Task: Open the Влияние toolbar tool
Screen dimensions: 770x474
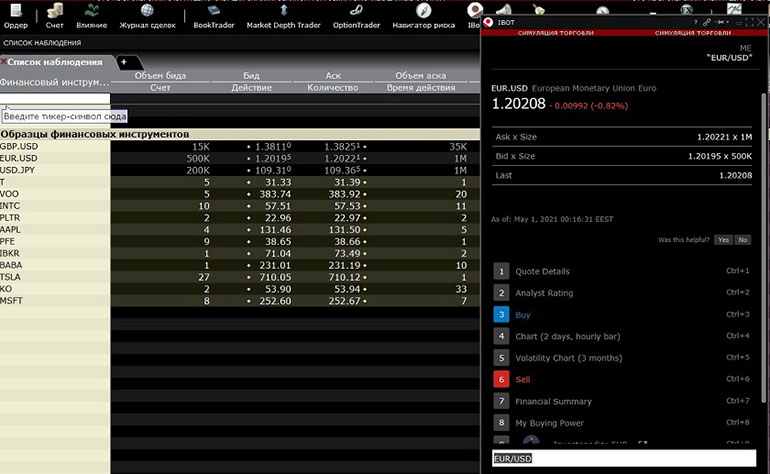Action: pos(91,16)
